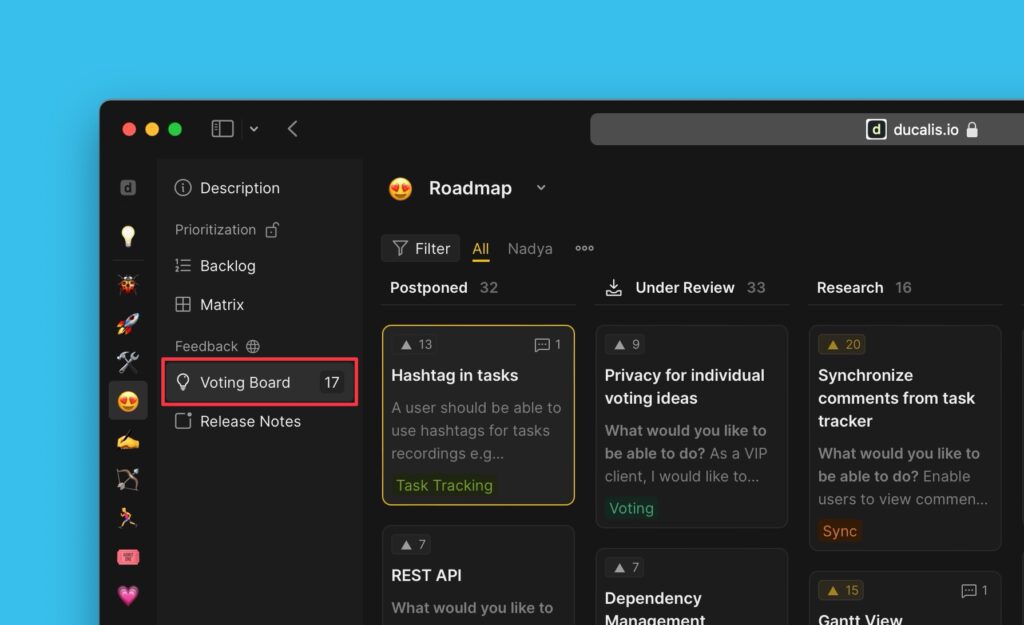
Task: Open the Release Notes link
Action: (x=250, y=421)
